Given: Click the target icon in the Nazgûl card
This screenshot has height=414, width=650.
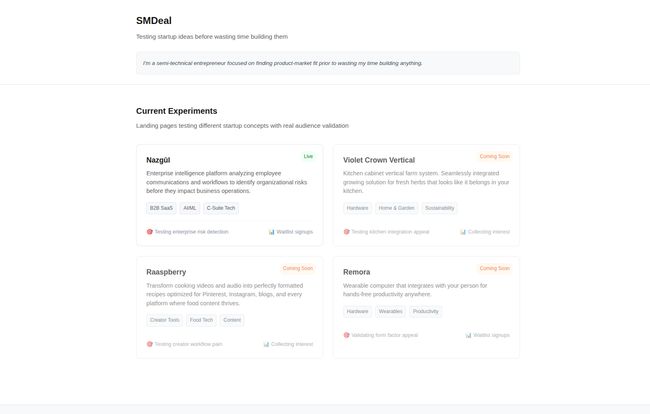Looking at the screenshot, I should (x=150, y=232).
